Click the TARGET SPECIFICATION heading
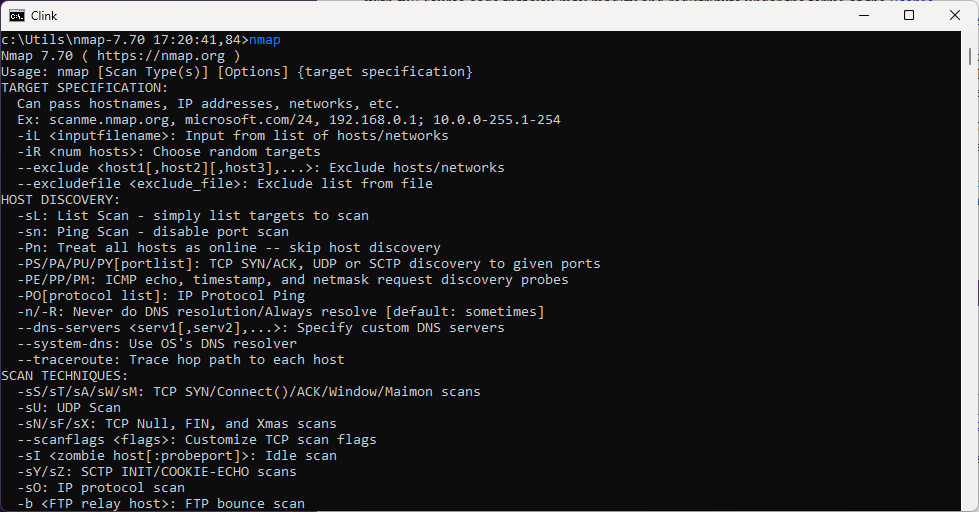979x512 pixels. [84, 88]
